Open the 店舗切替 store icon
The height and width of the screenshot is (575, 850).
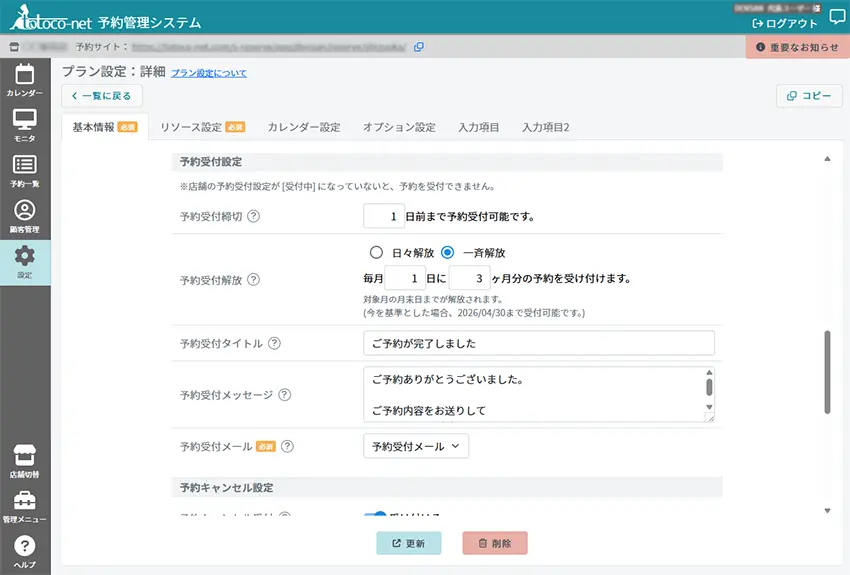[x=24, y=456]
